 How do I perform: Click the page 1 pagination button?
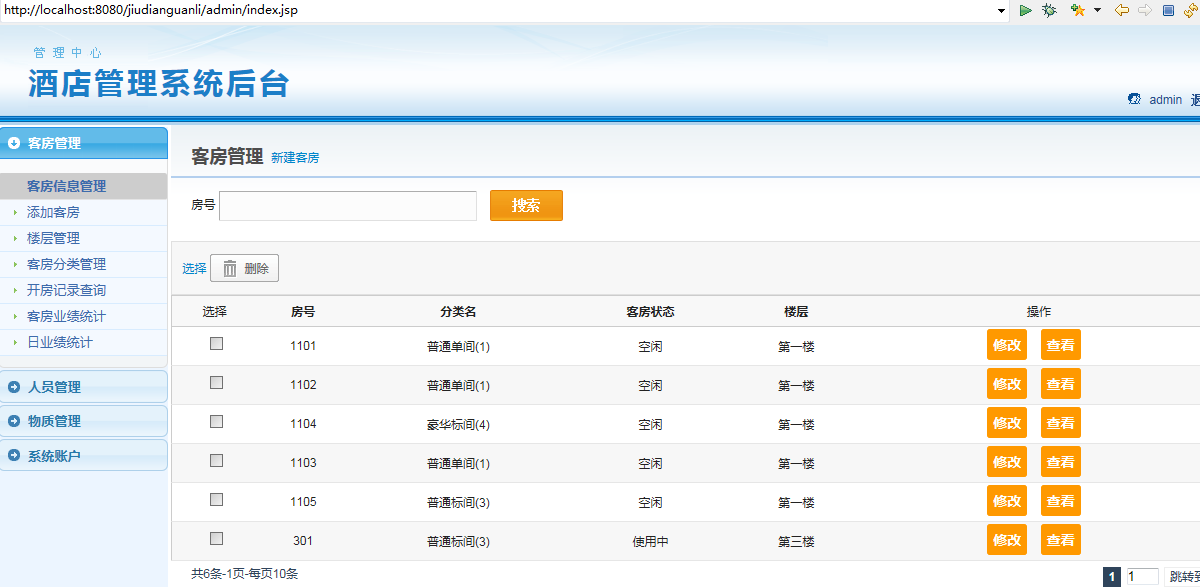[1111, 577]
